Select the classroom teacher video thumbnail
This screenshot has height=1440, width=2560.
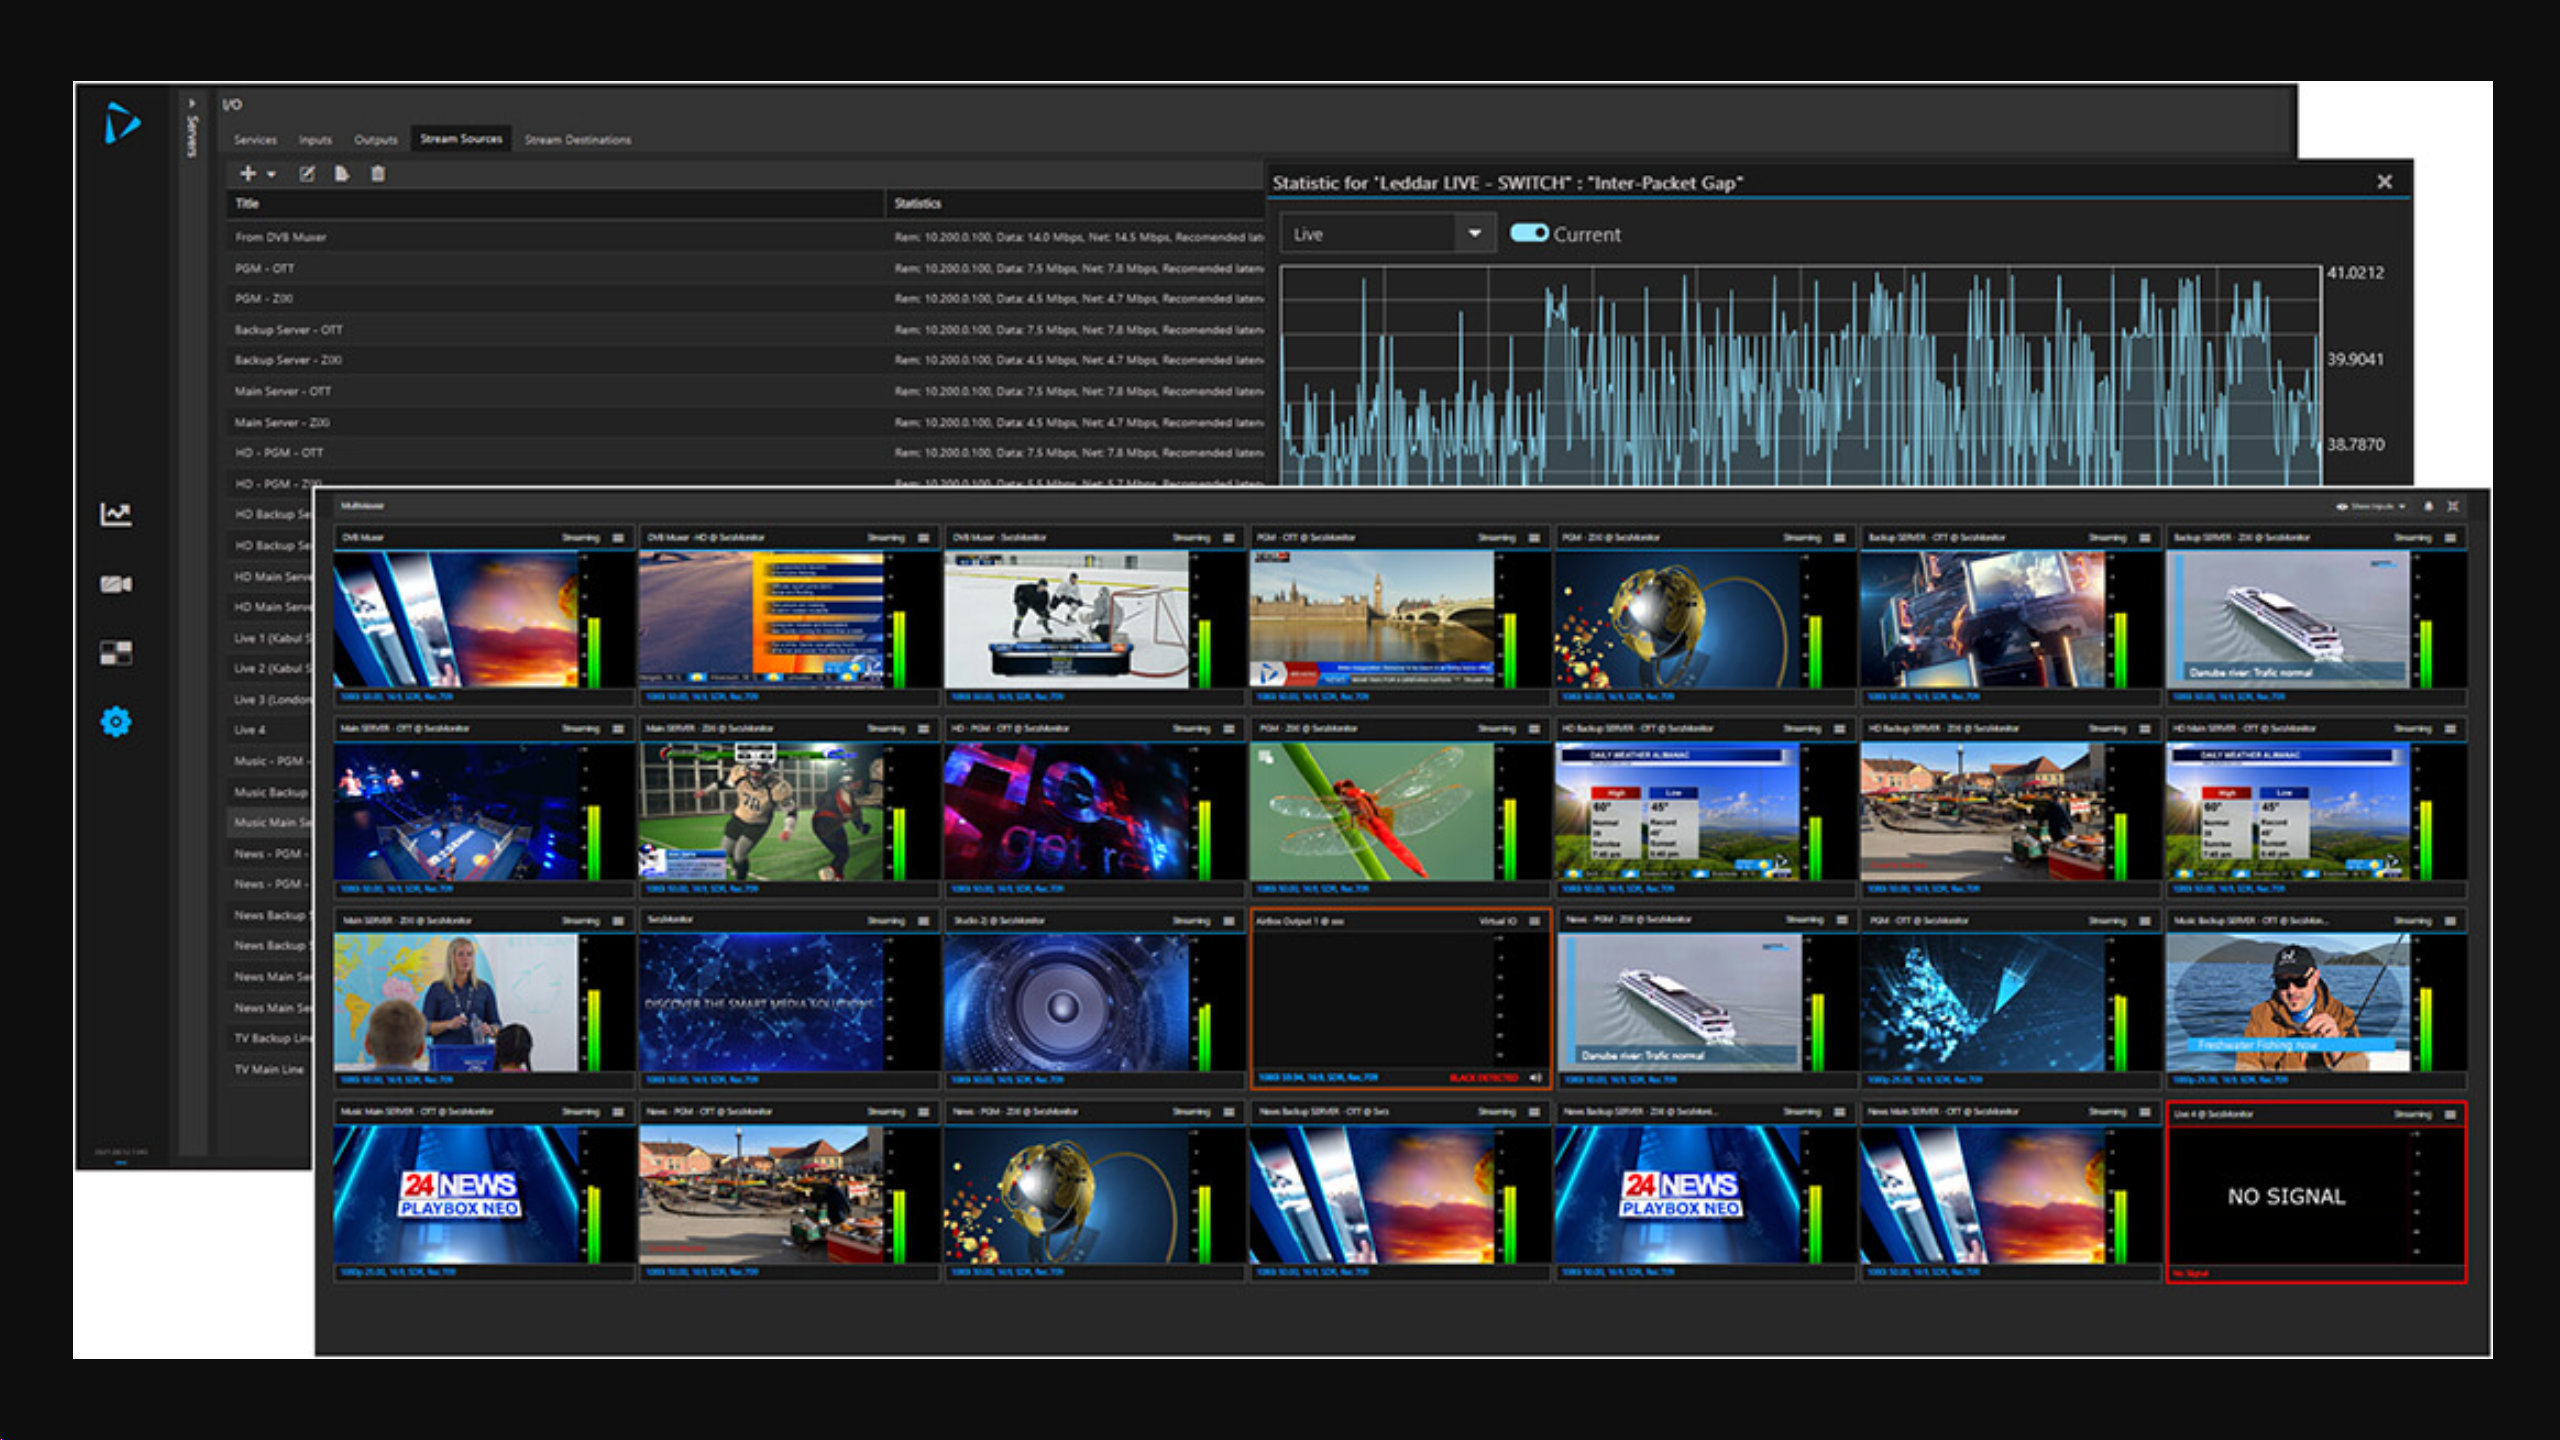456,1003
